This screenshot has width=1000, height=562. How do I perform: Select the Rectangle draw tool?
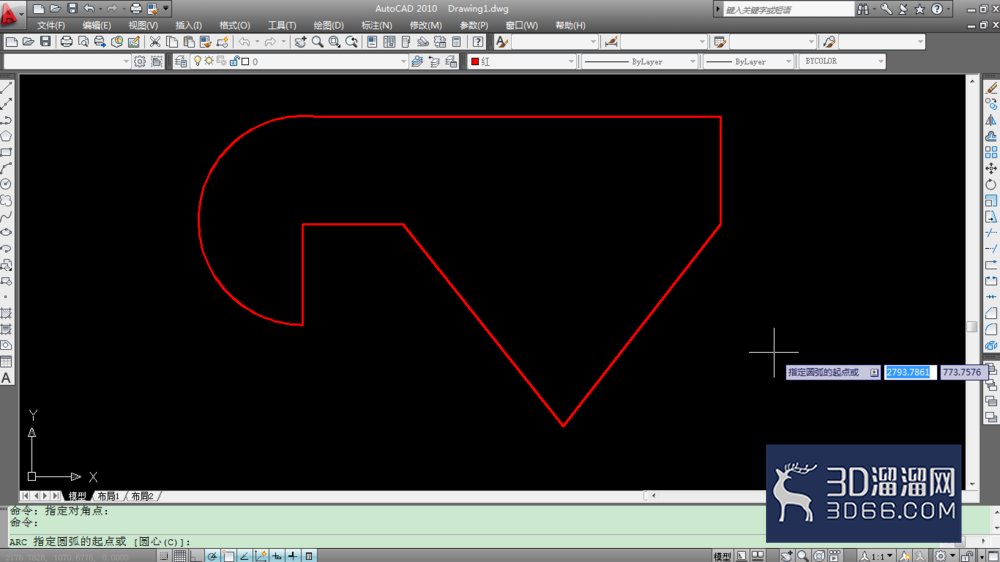6,152
